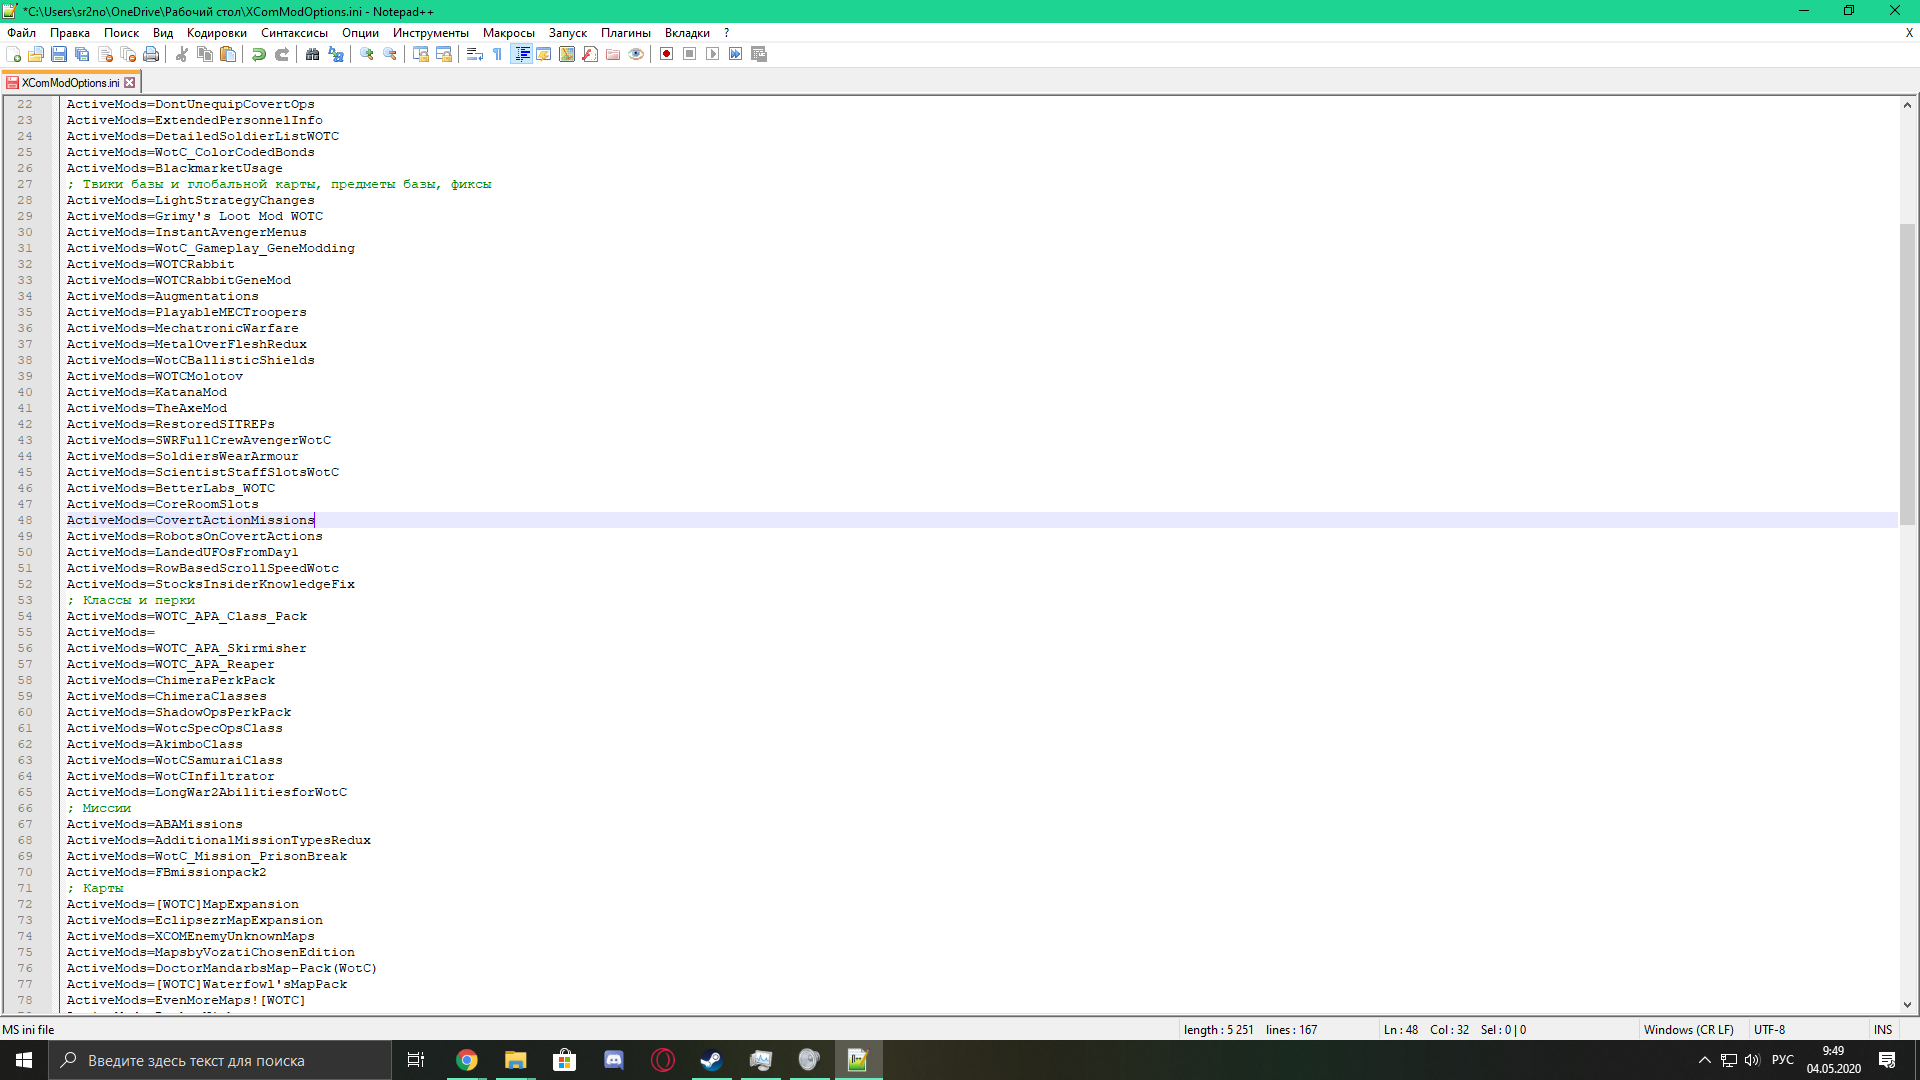The height and width of the screenshot is (1080, 1920).
Task: Open Find with the binoculars icon
Action: (x=313, y=54)
